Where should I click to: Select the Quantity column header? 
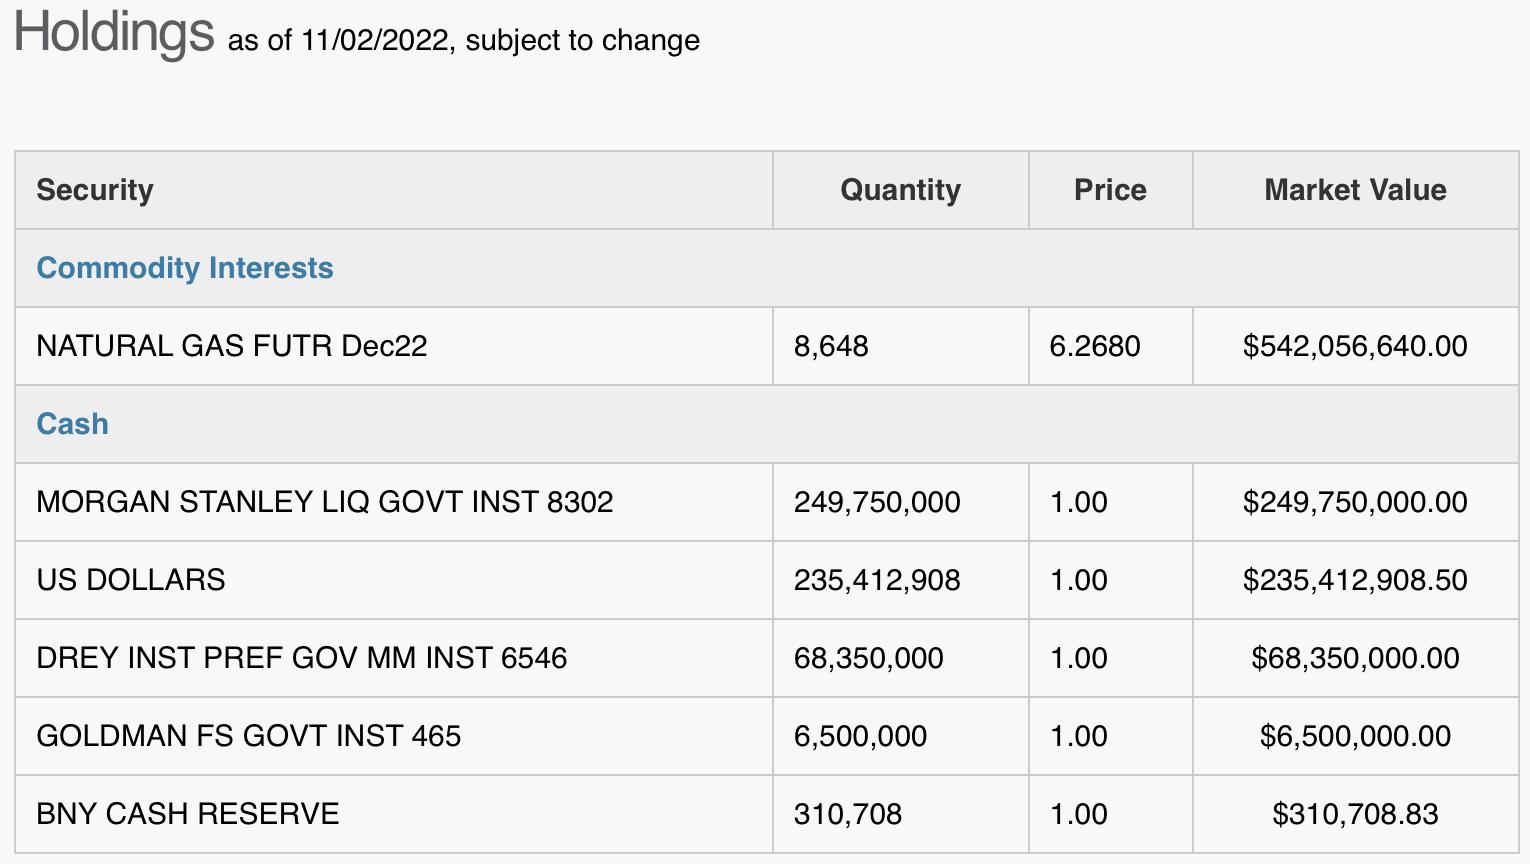pos(900,190)
